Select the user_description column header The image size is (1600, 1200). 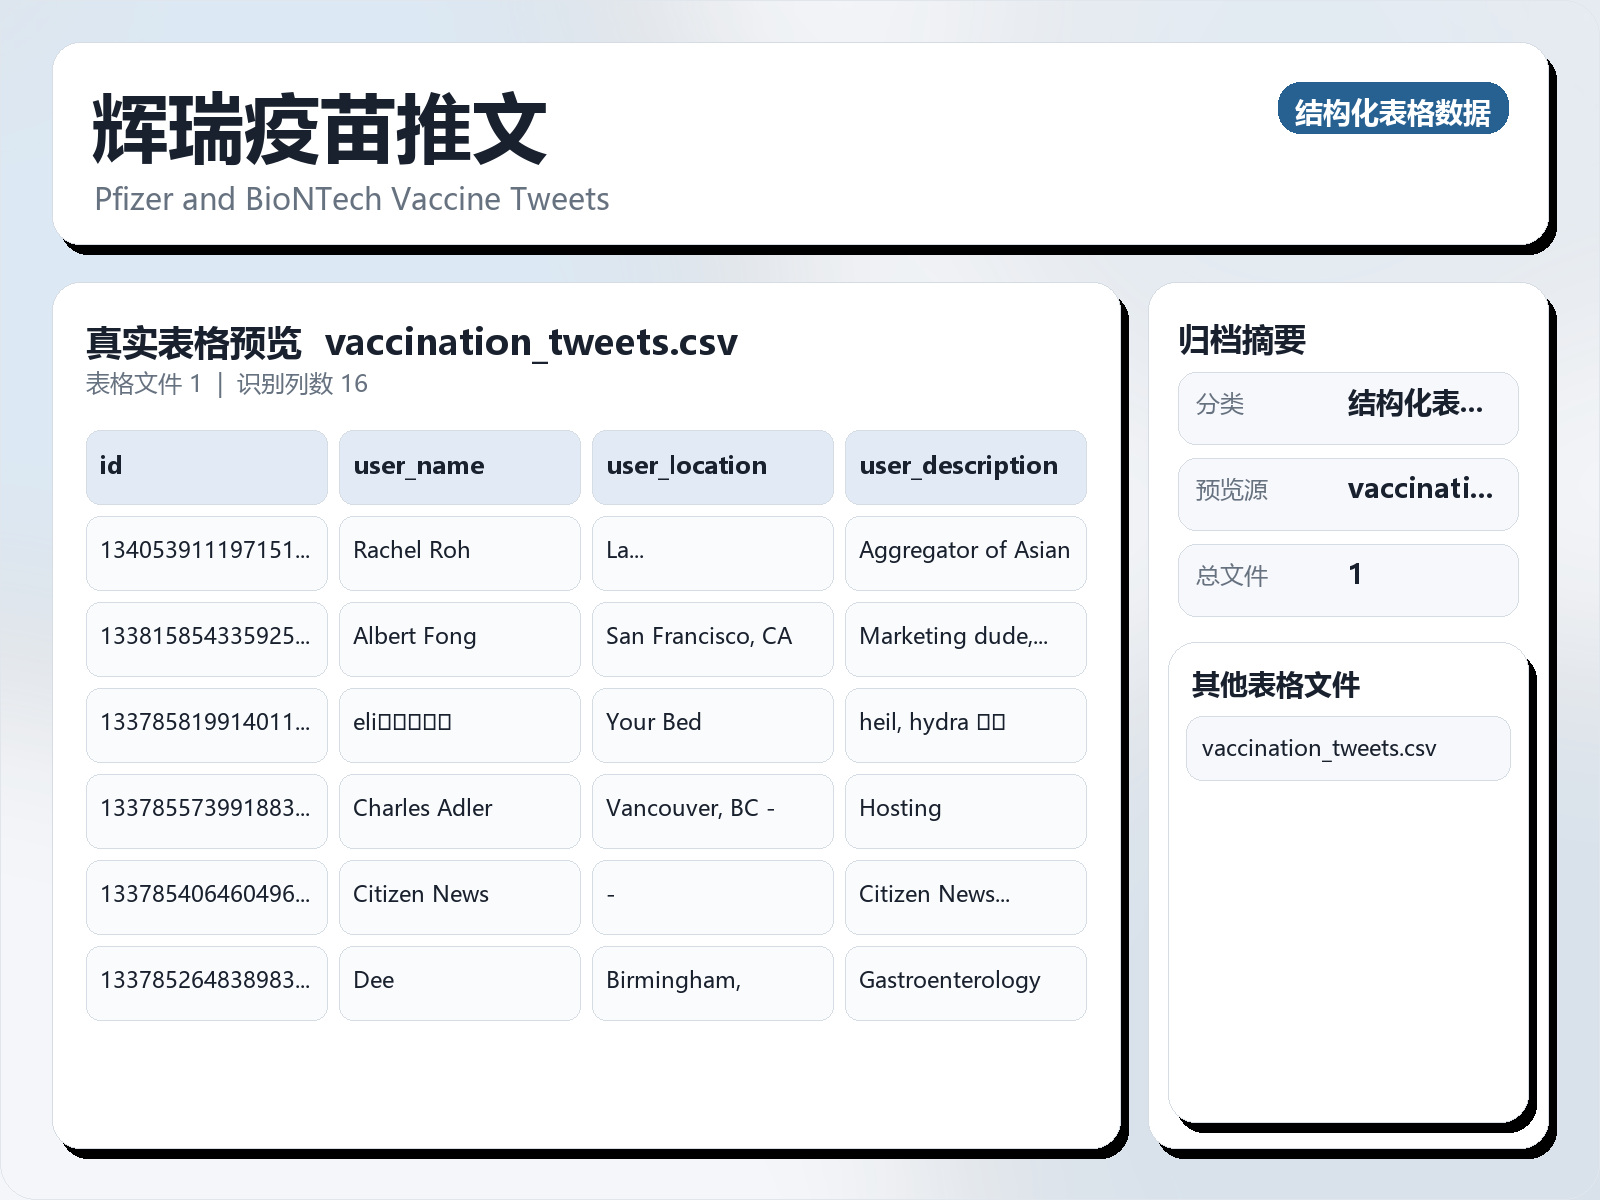[x=965, y=466]
